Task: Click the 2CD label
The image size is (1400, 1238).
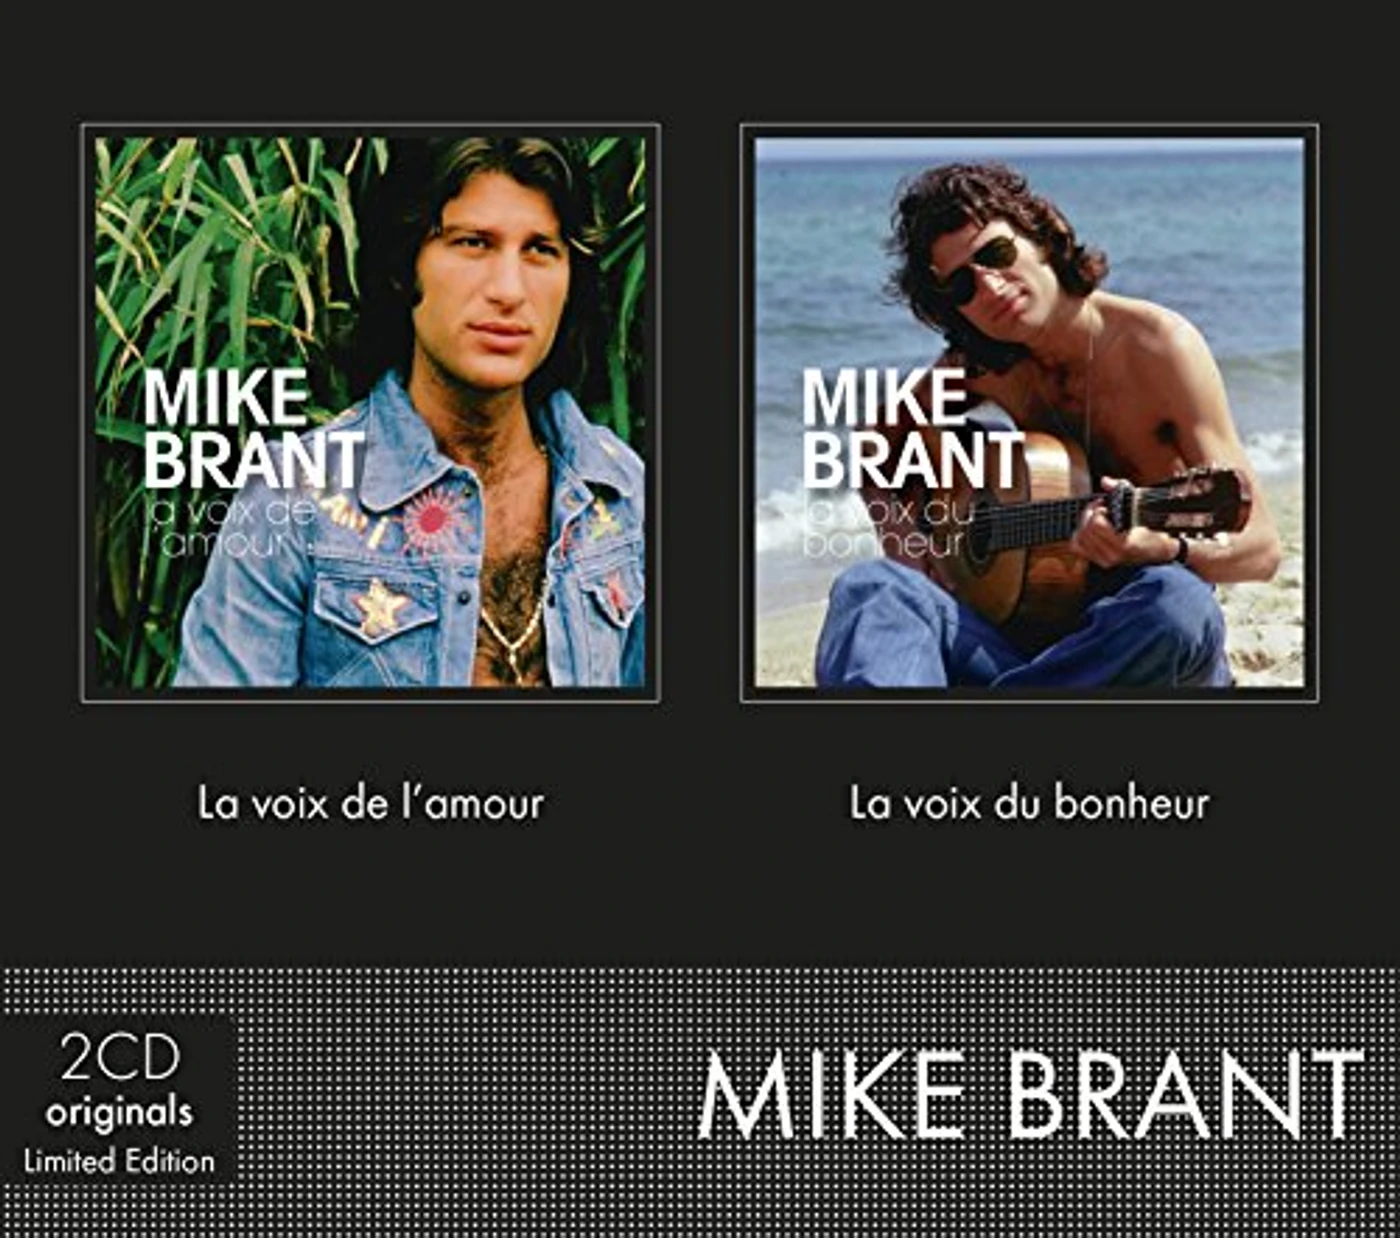Action: 119,1057
